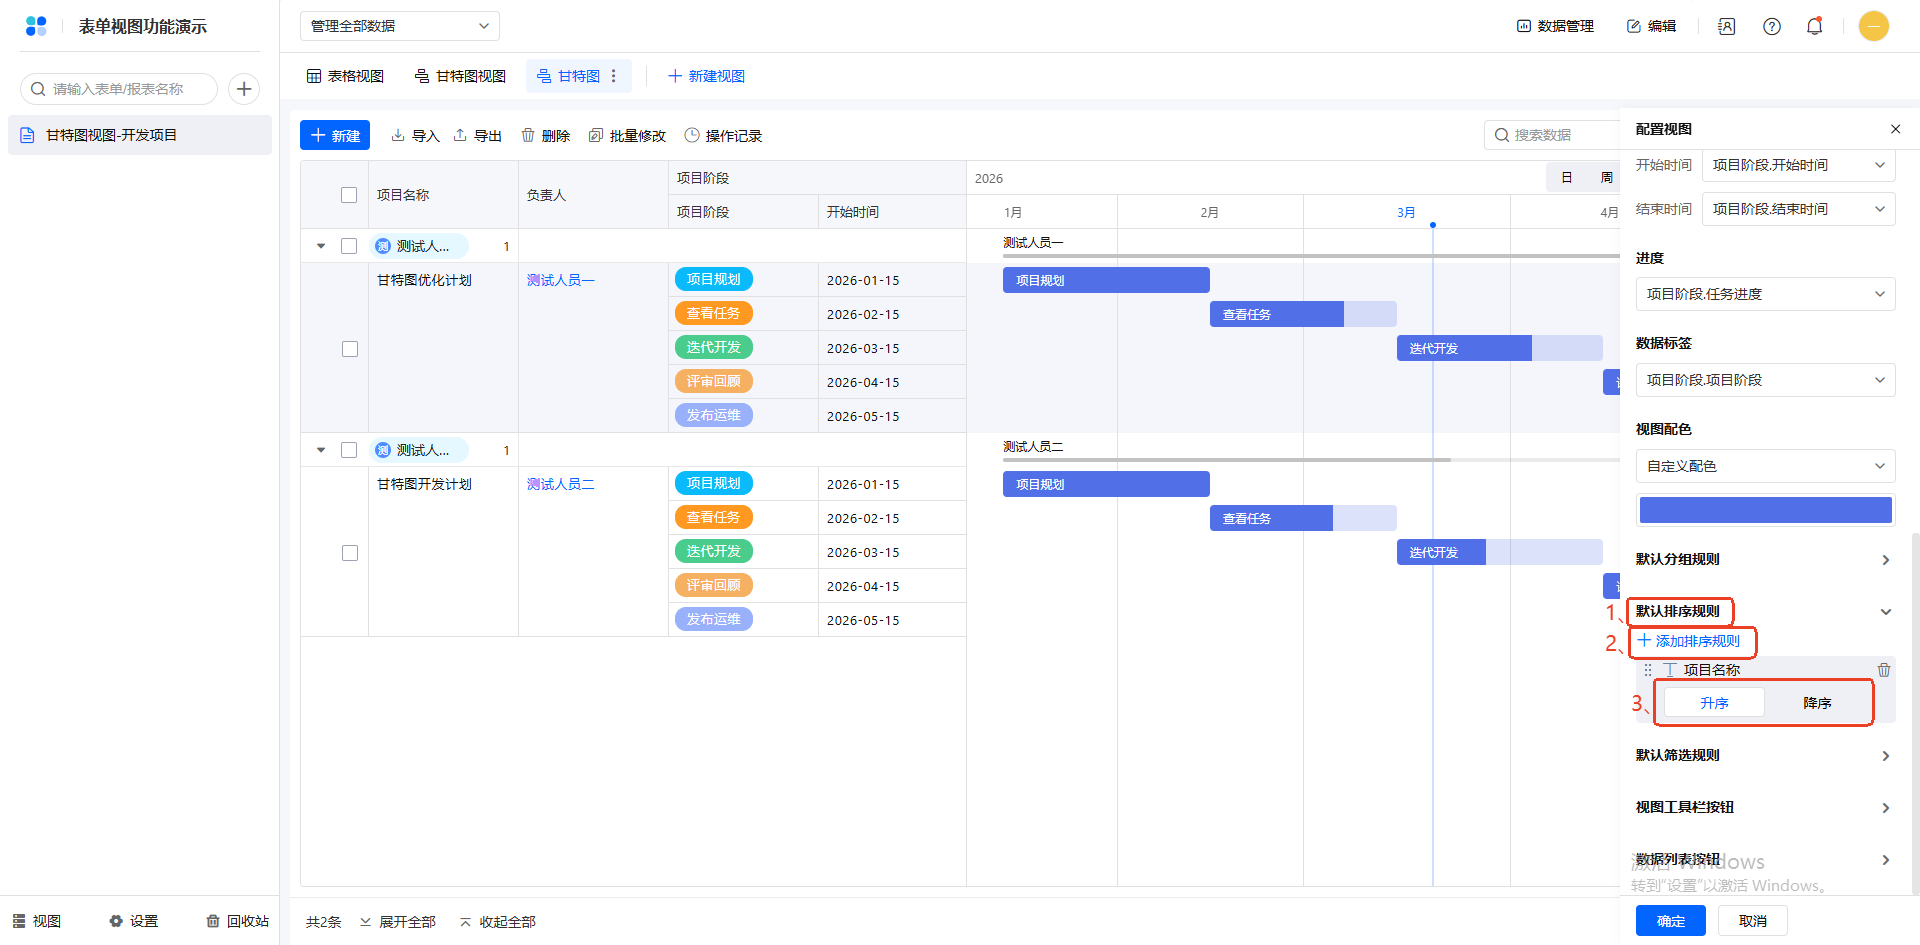
Task: Open 操作记录 history in toolbar
Action: [723, 136]
